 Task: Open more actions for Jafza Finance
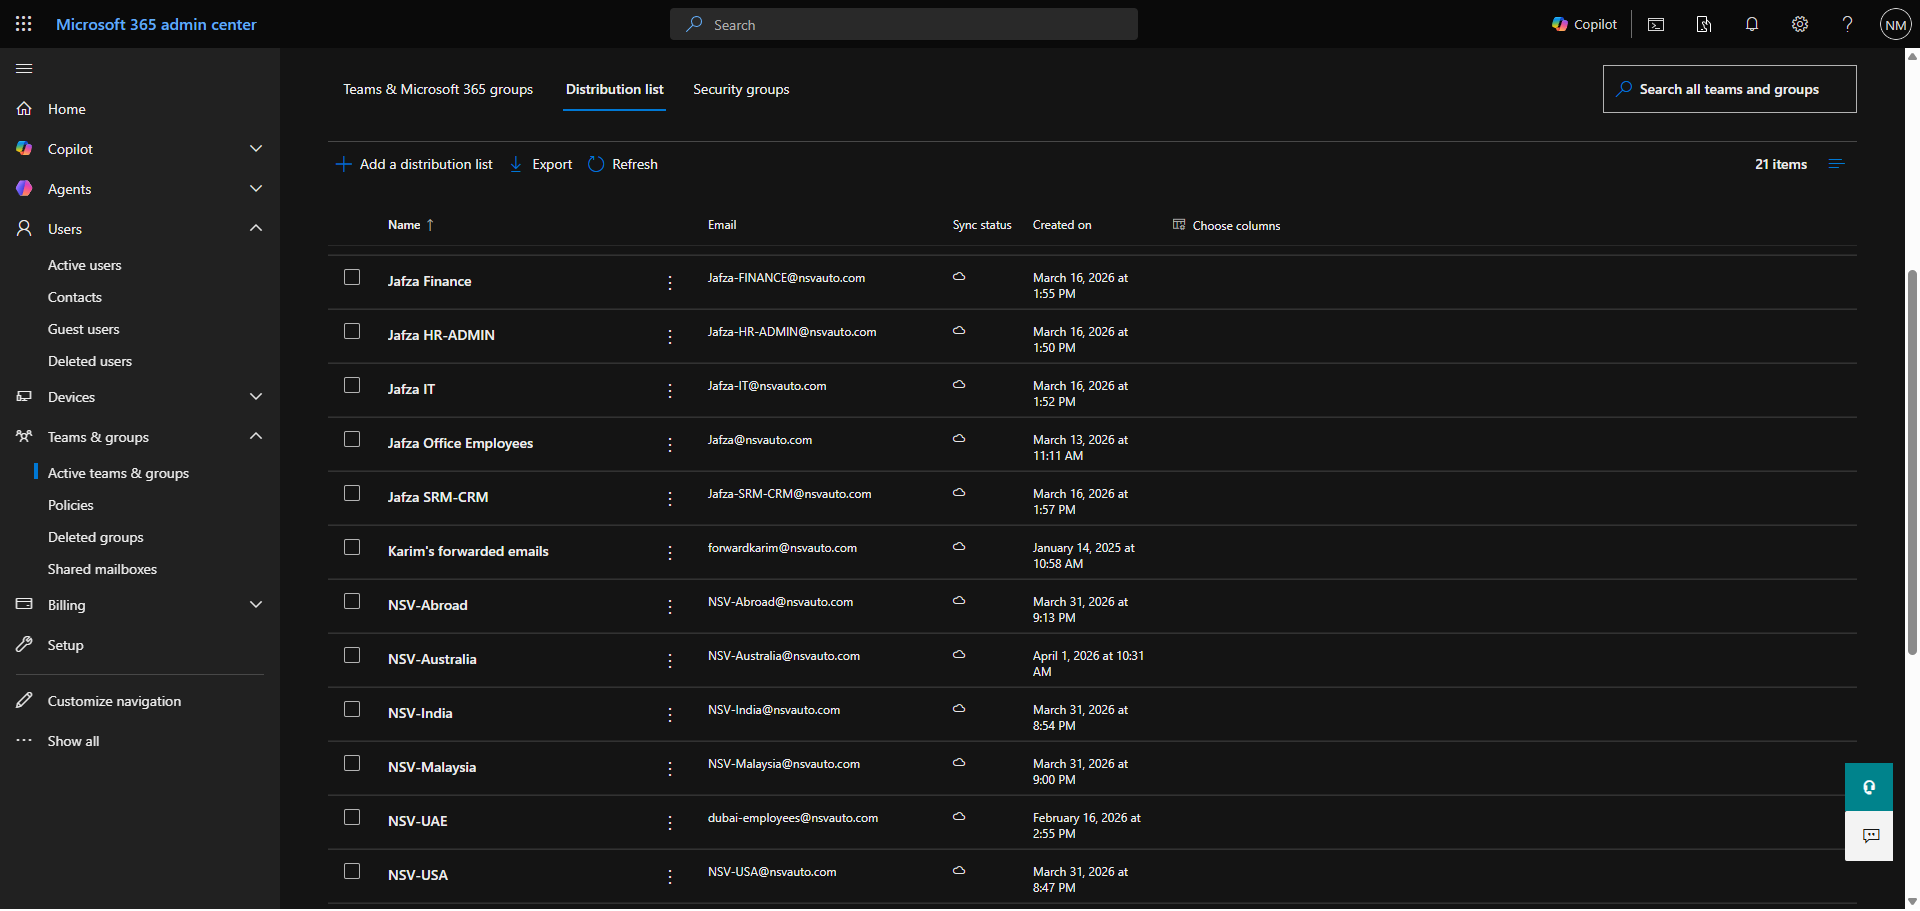pos(670,283)
